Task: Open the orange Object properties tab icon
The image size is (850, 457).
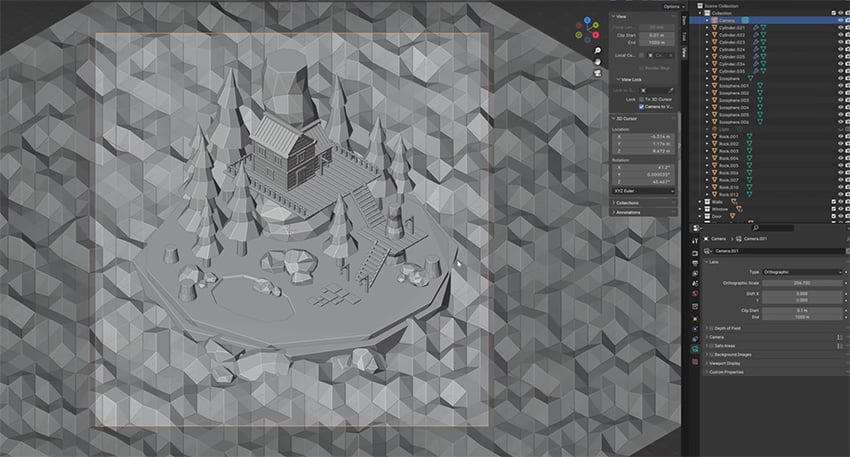Action: tap(695, 319)
